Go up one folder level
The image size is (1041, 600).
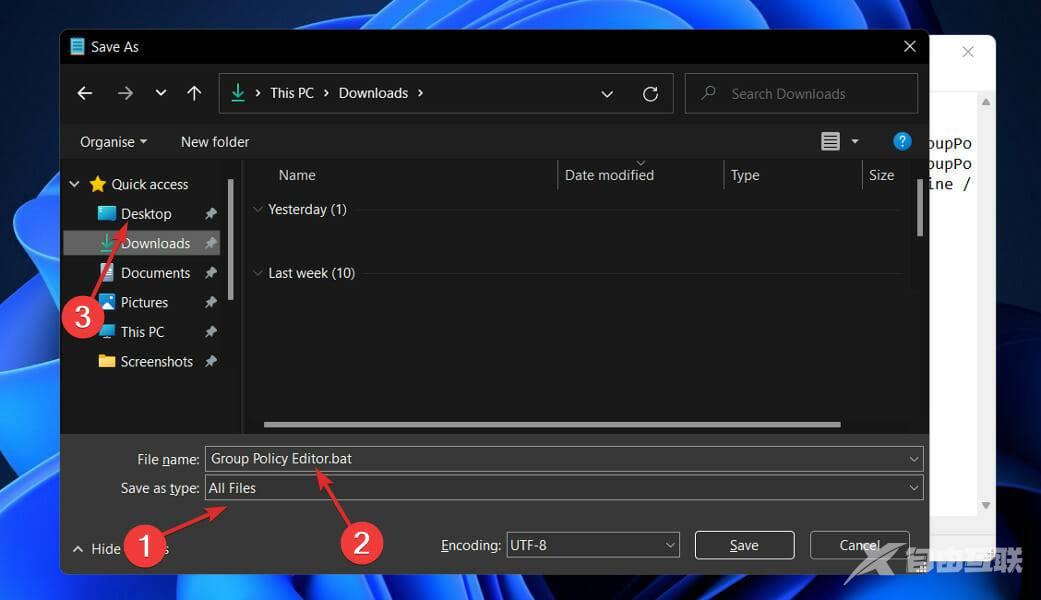tap(194, 93)
